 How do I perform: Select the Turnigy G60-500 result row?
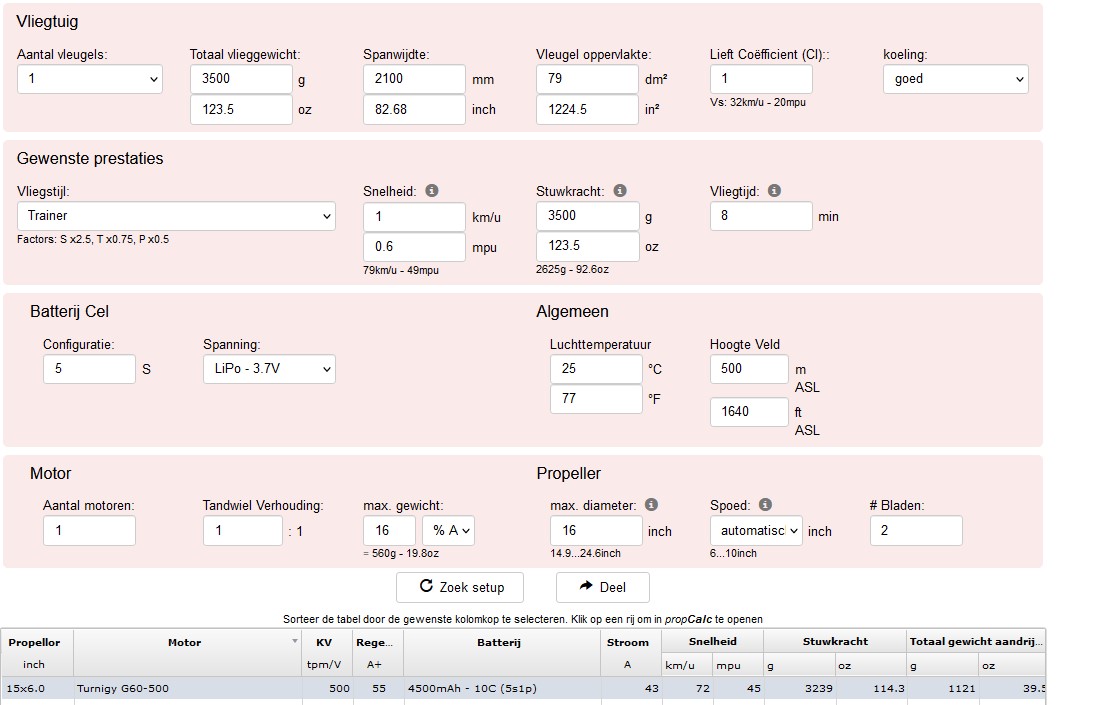523,688
